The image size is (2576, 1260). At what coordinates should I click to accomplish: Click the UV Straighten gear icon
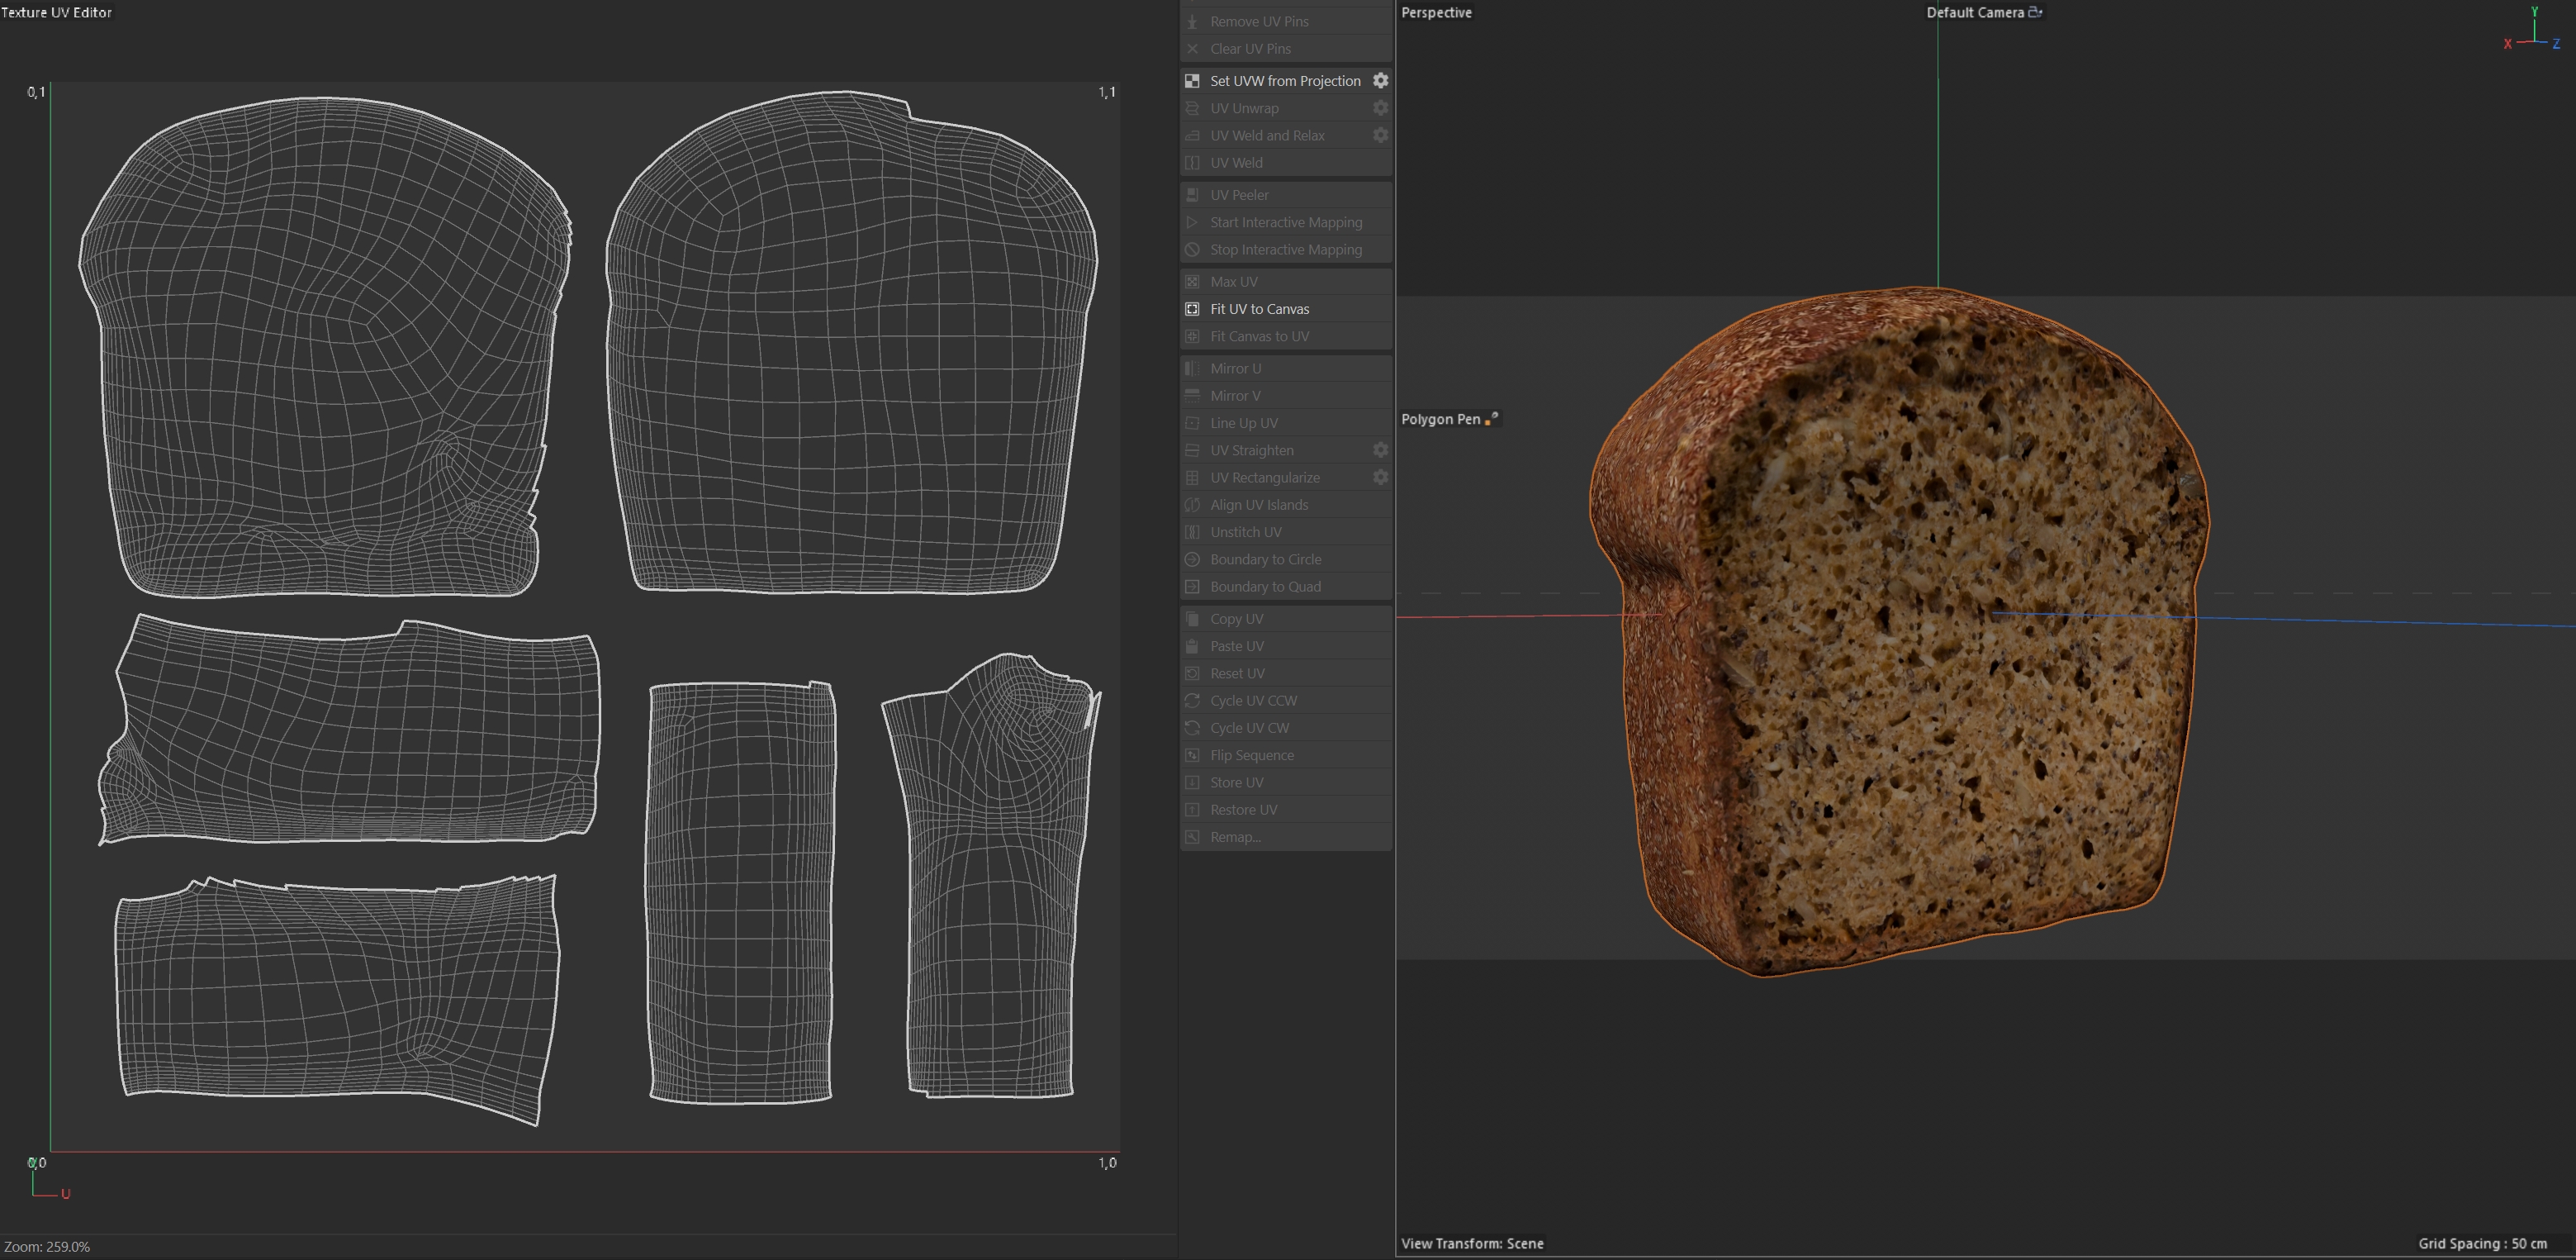pos(1380,450)
